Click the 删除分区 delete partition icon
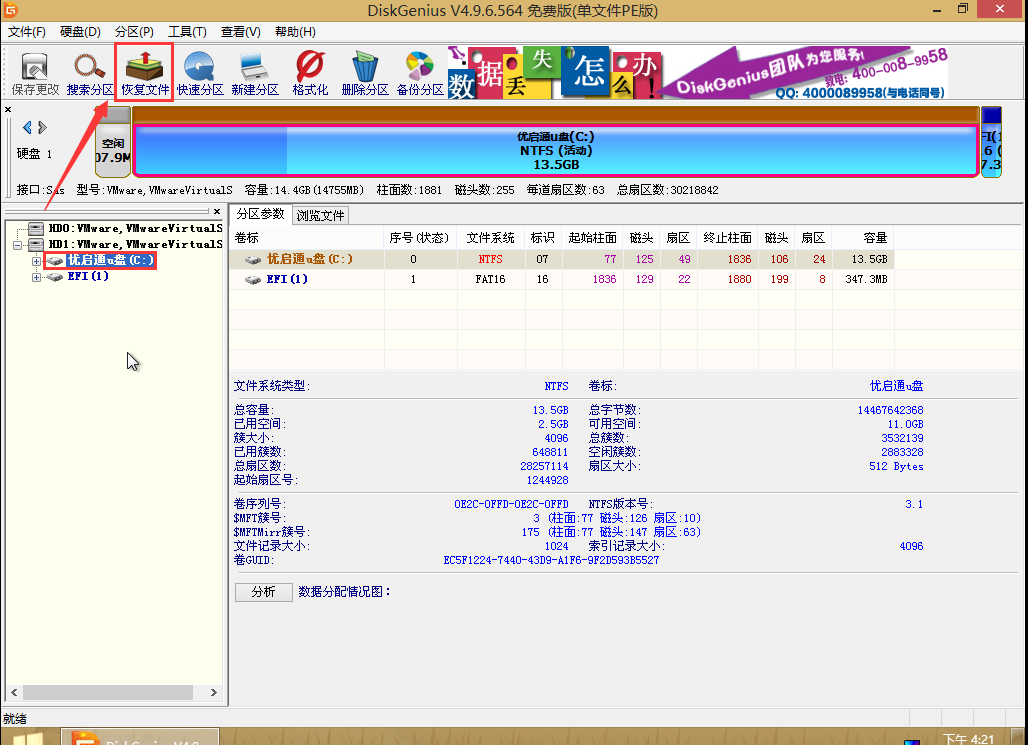 (x=364, y=74)
